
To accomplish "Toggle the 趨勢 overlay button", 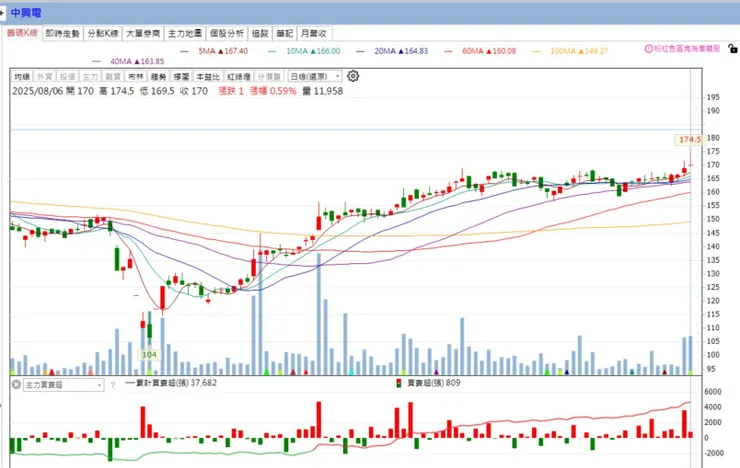I will click(158, 76).
